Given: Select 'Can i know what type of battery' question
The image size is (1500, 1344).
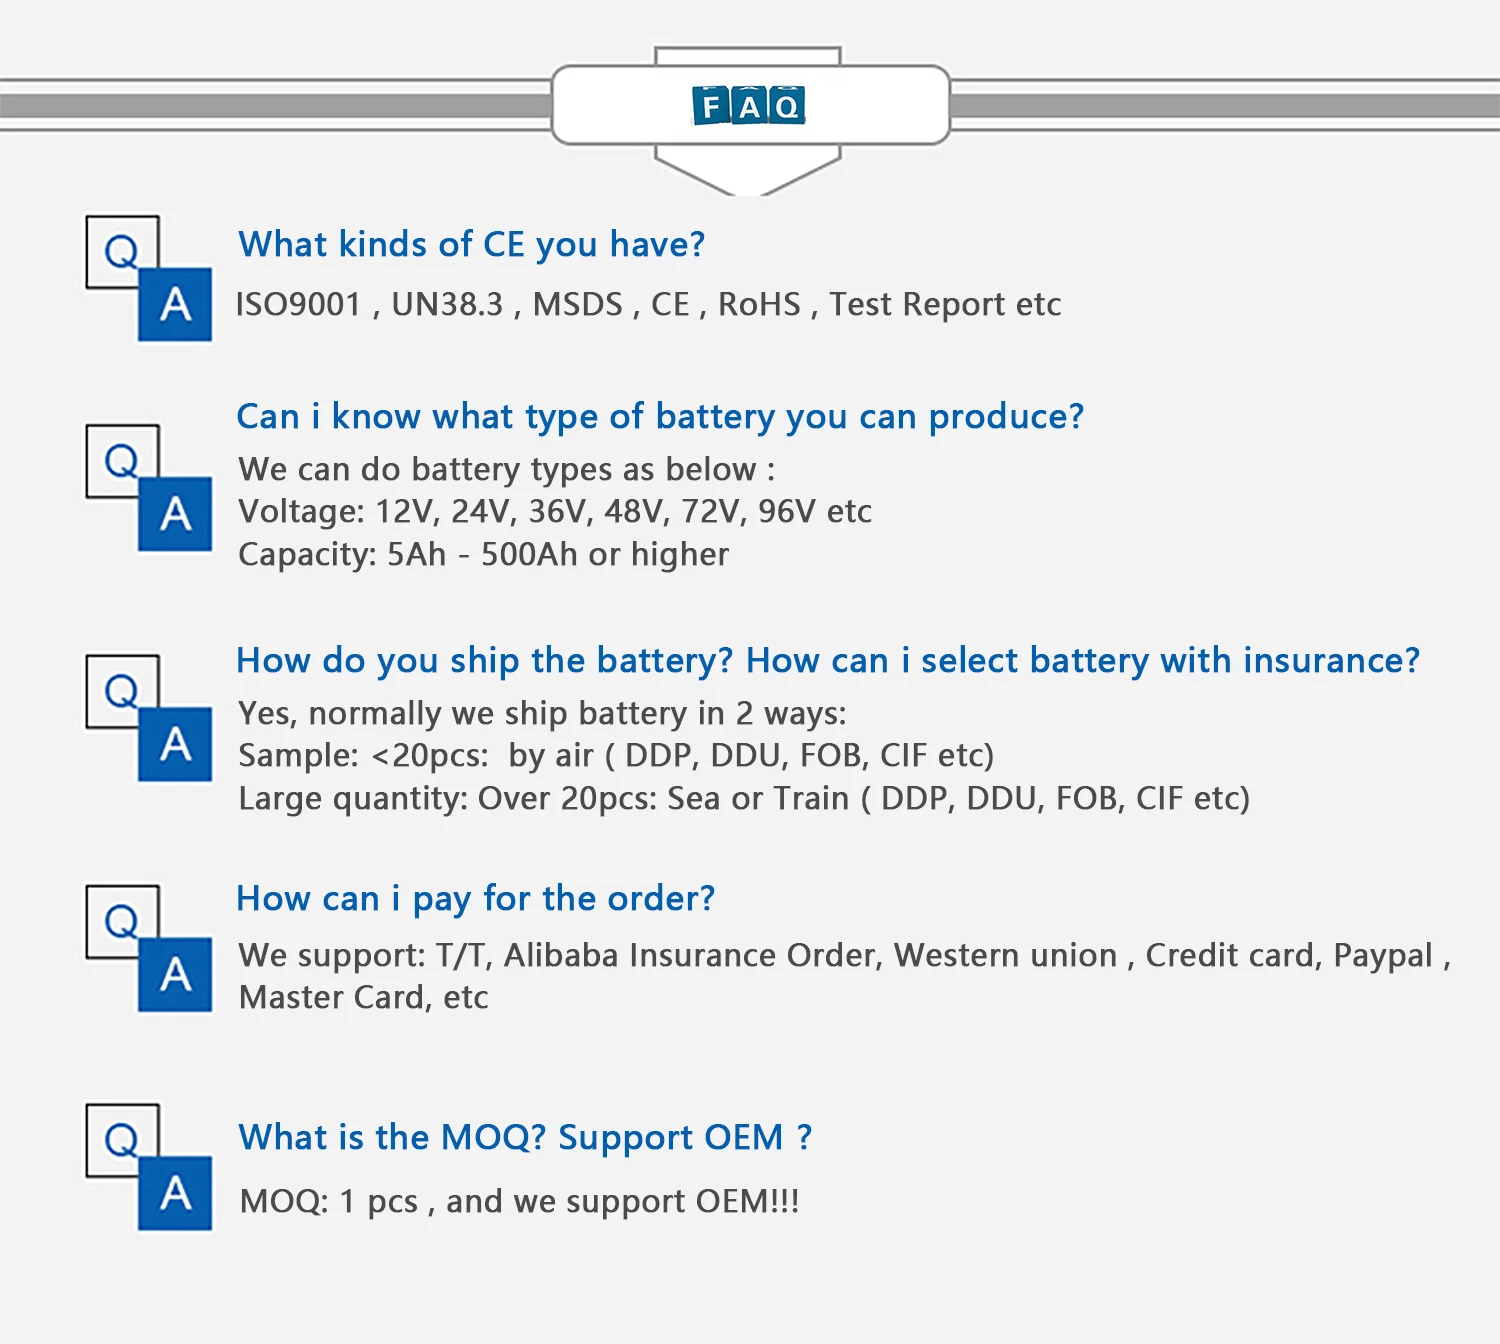Looking at the screenshot, I should (660, 417).
